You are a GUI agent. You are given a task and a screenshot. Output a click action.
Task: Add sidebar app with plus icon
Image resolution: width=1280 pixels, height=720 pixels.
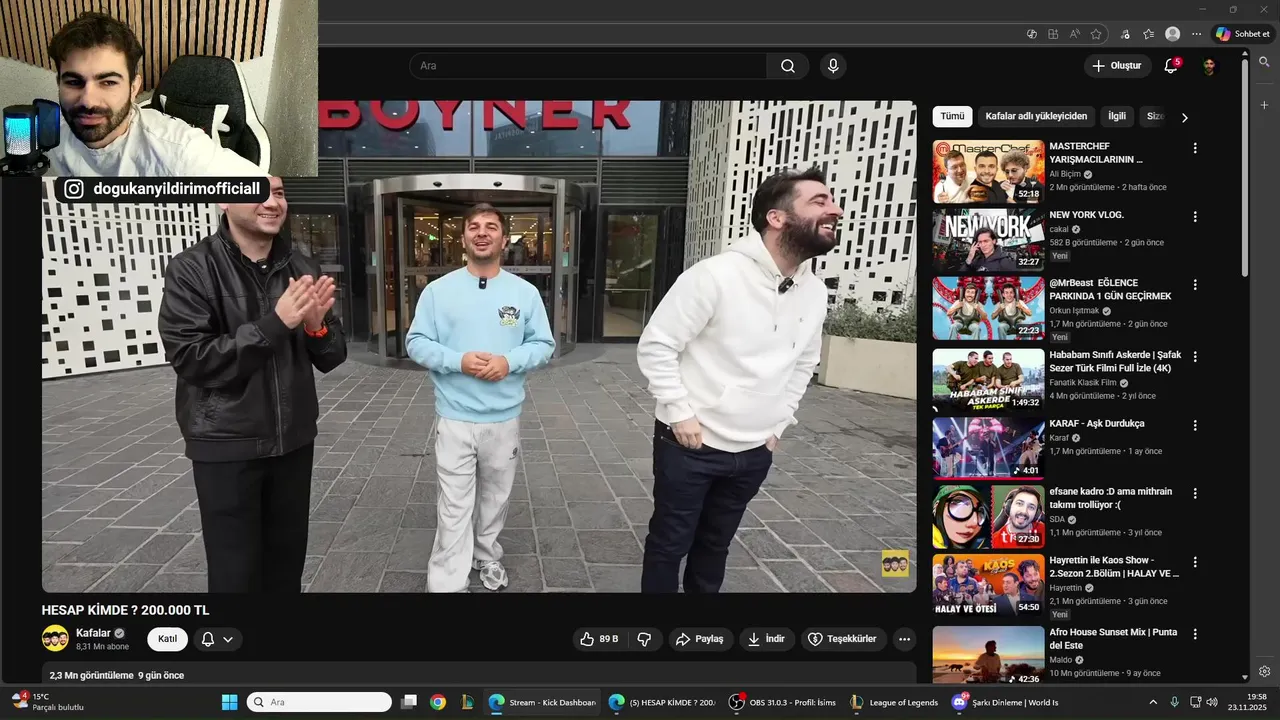tap(1264, 104)
